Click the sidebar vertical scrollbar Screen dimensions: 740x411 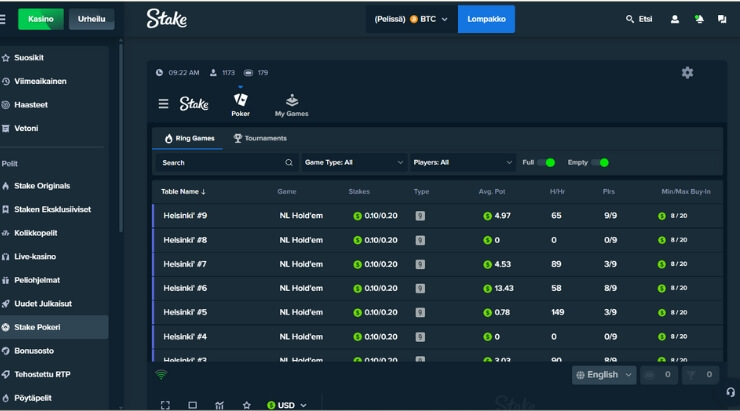121,137
